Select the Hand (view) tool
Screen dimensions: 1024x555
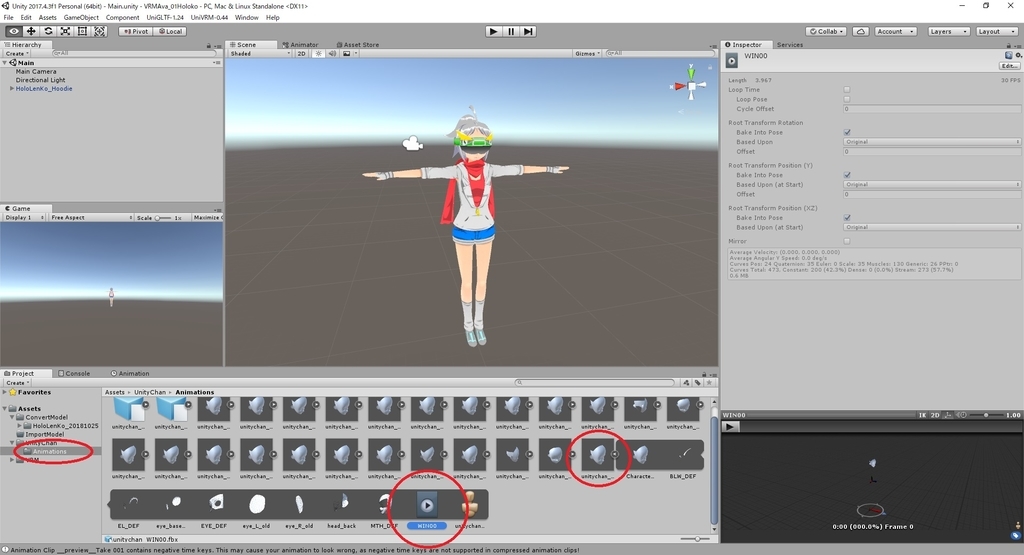click(x=14, y=31)
